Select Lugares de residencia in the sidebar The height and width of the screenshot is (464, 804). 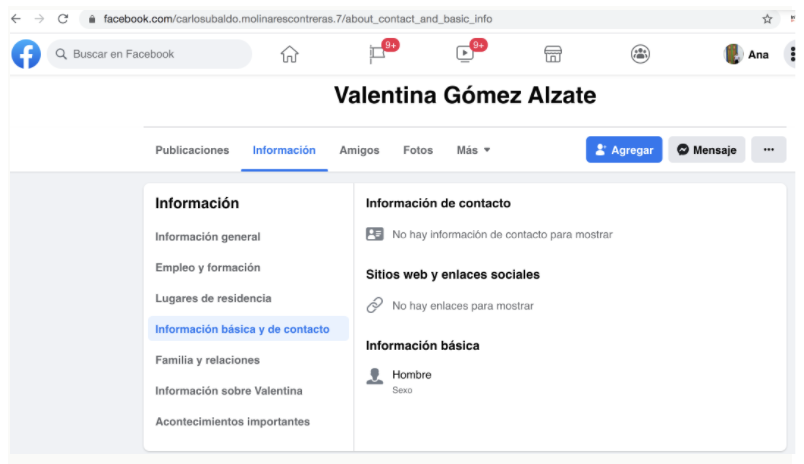(x=213, y=298)
